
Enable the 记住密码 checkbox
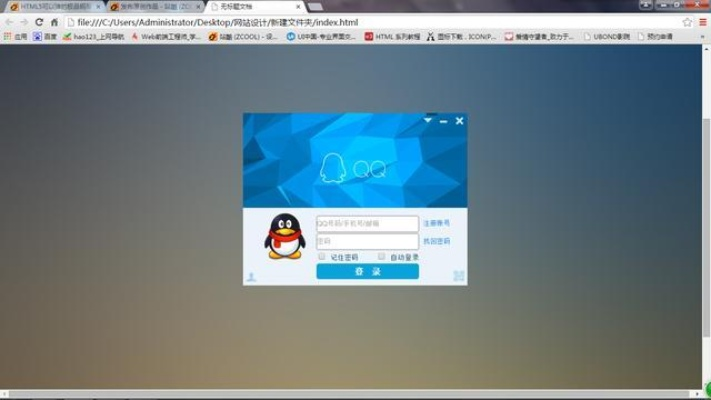click(x=322, y=257)
